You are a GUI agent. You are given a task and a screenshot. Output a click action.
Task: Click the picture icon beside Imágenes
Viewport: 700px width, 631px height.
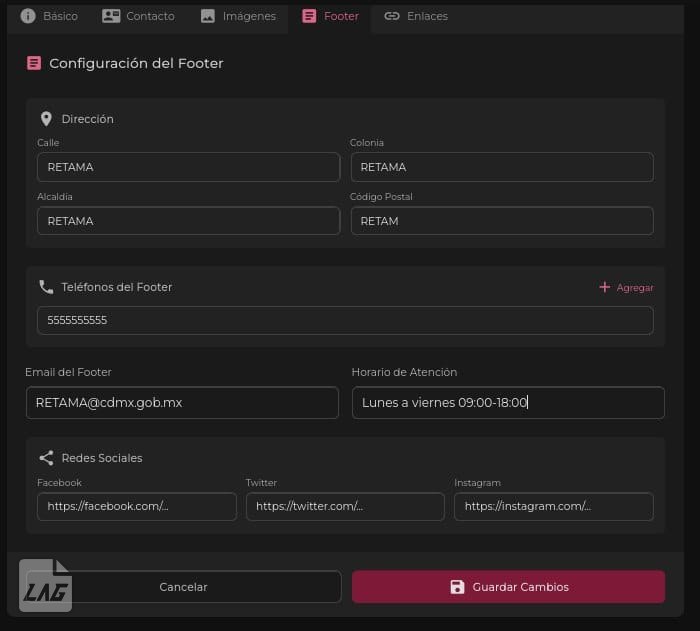coord(208,16)
